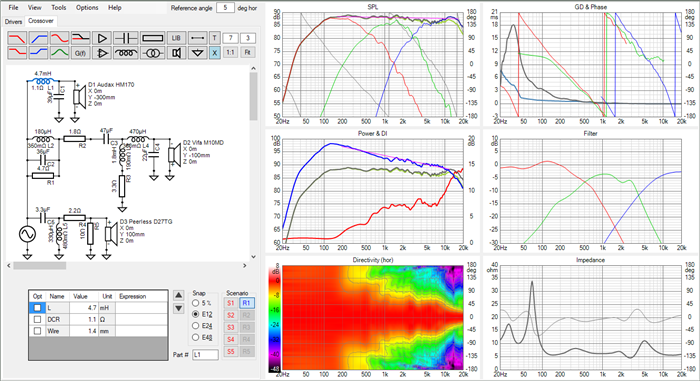Edit the Part # field L1
700x381 pixels.
pyautogui.click(x=205, y=355)
